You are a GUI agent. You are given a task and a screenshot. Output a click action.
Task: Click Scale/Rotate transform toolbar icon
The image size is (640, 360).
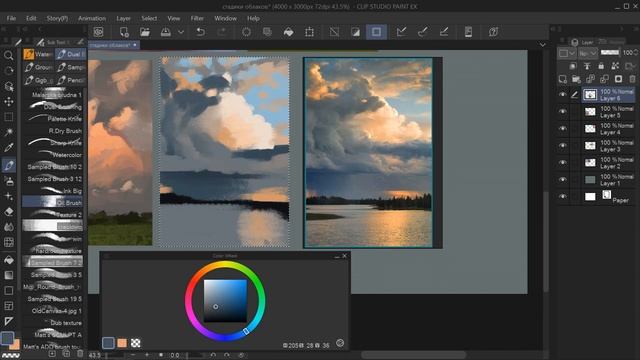309,32
